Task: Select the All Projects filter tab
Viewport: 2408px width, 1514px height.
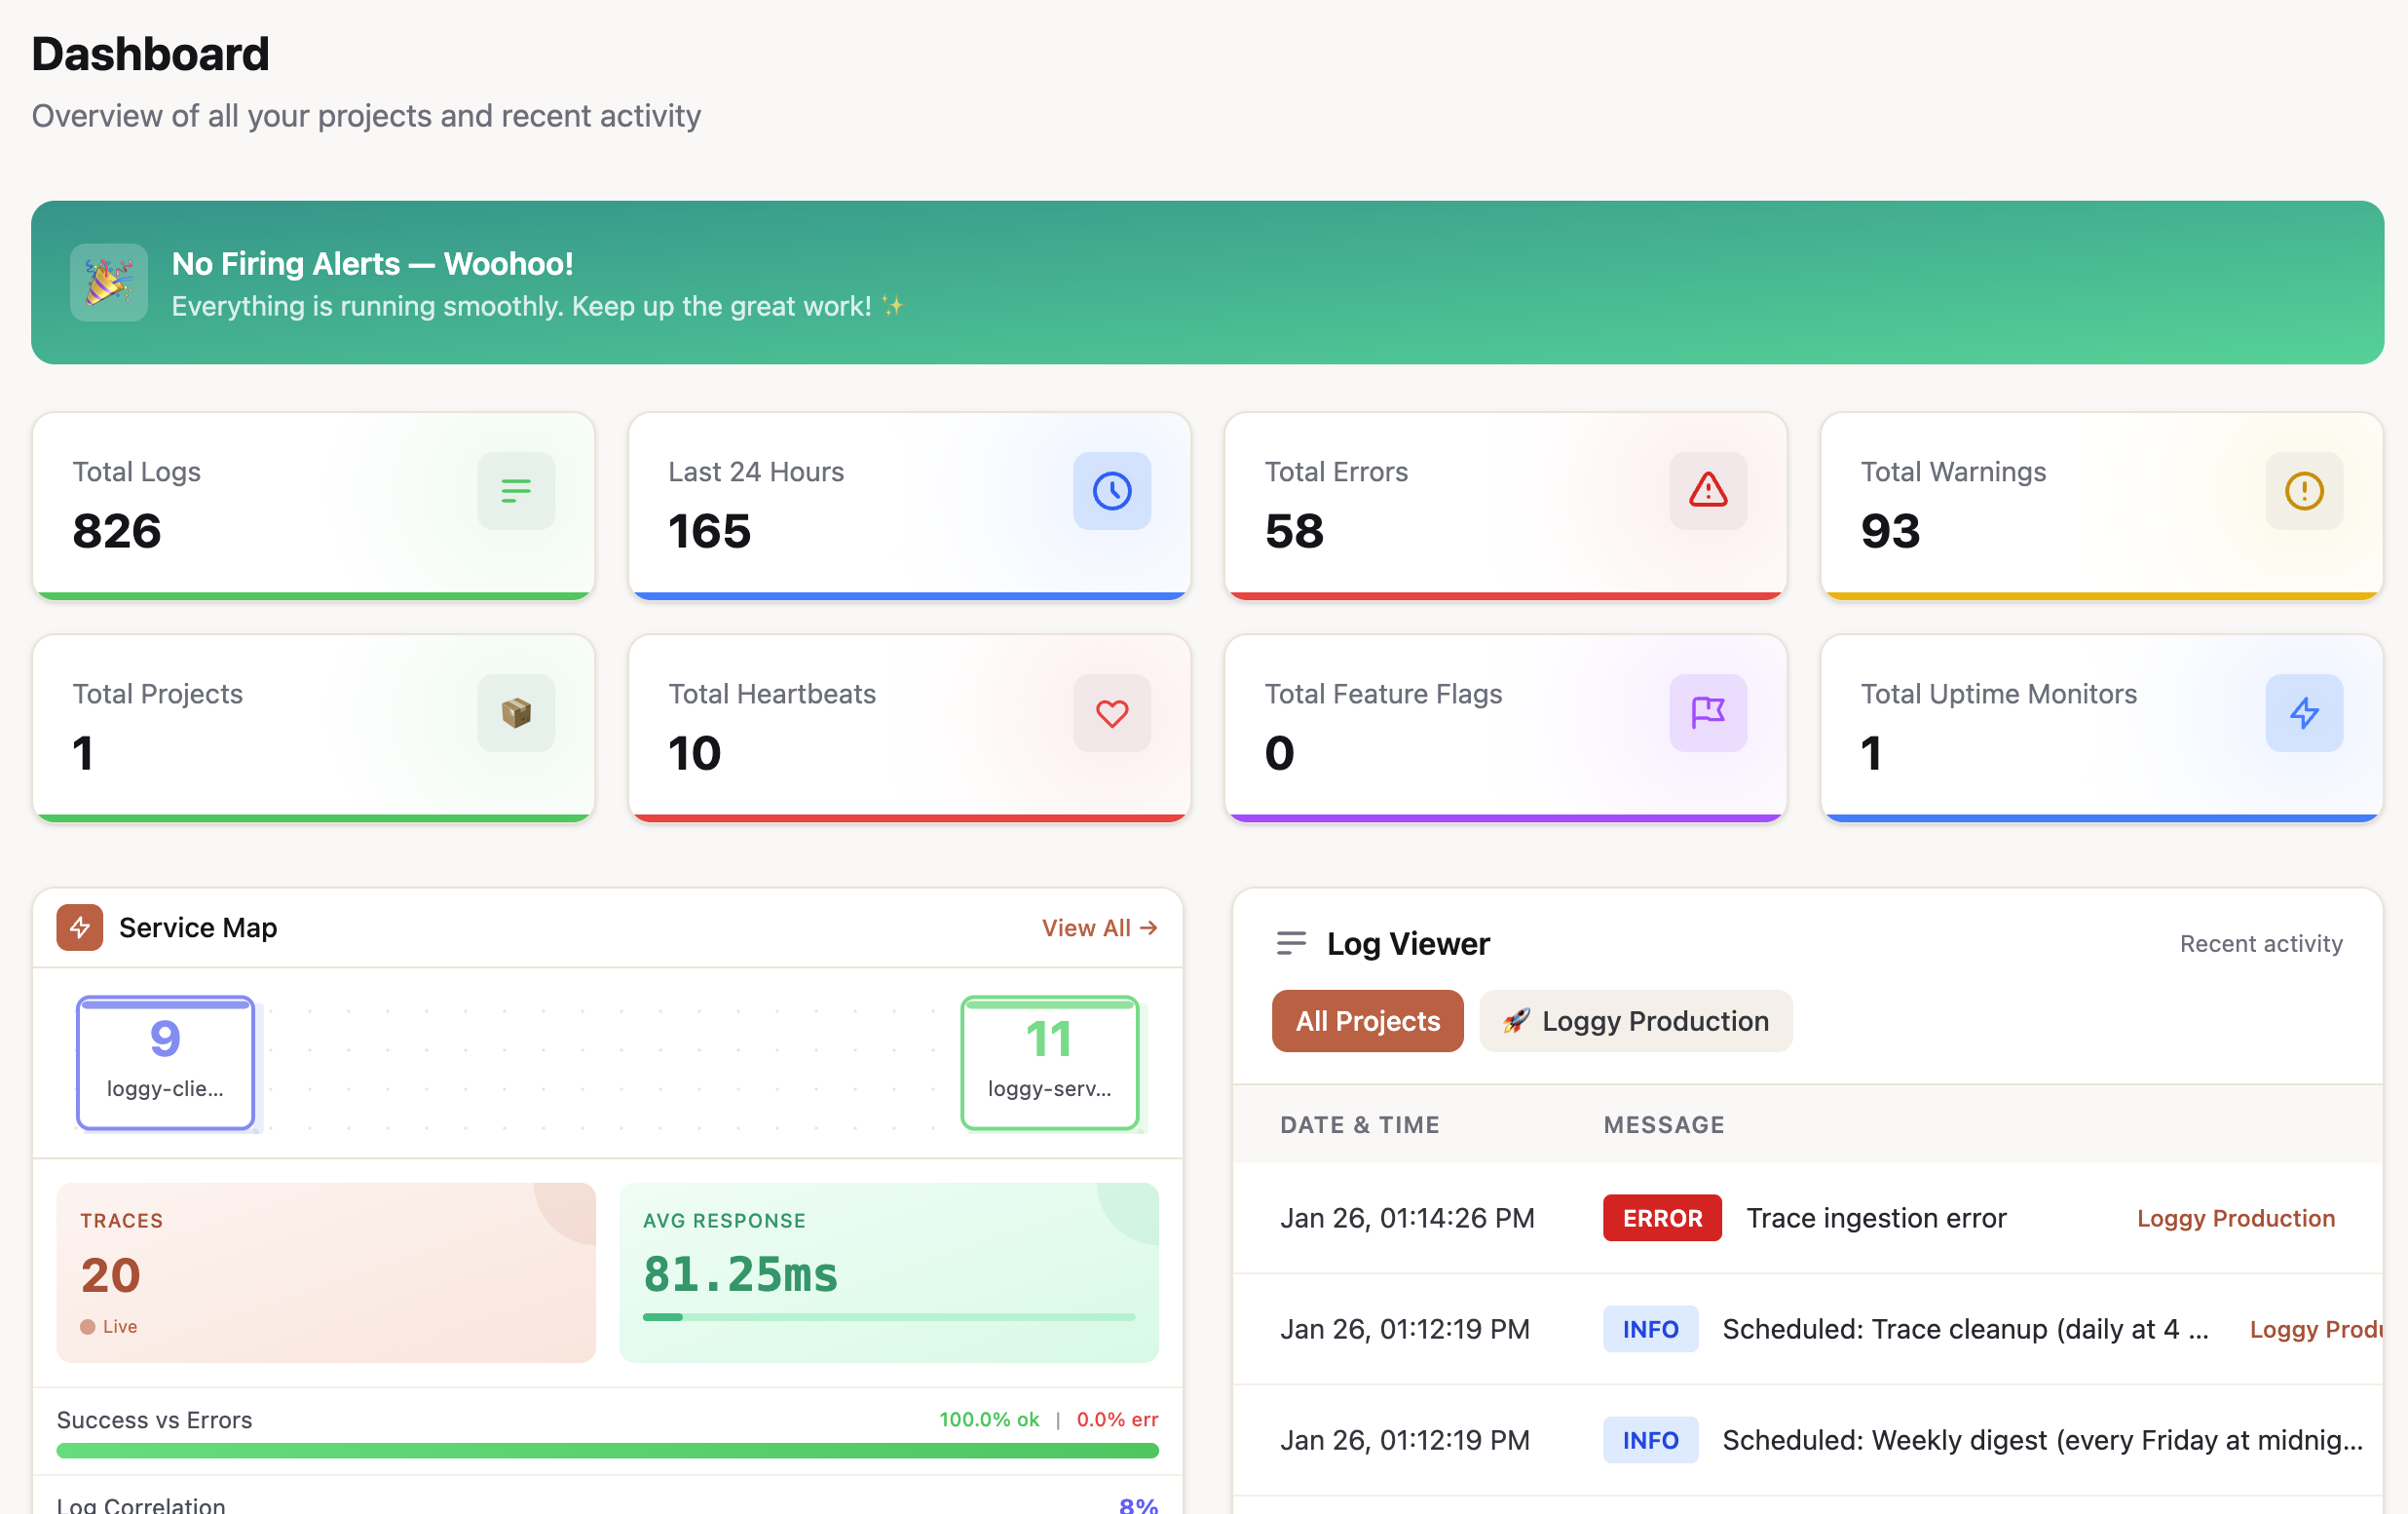Action: point(1367,1021)
